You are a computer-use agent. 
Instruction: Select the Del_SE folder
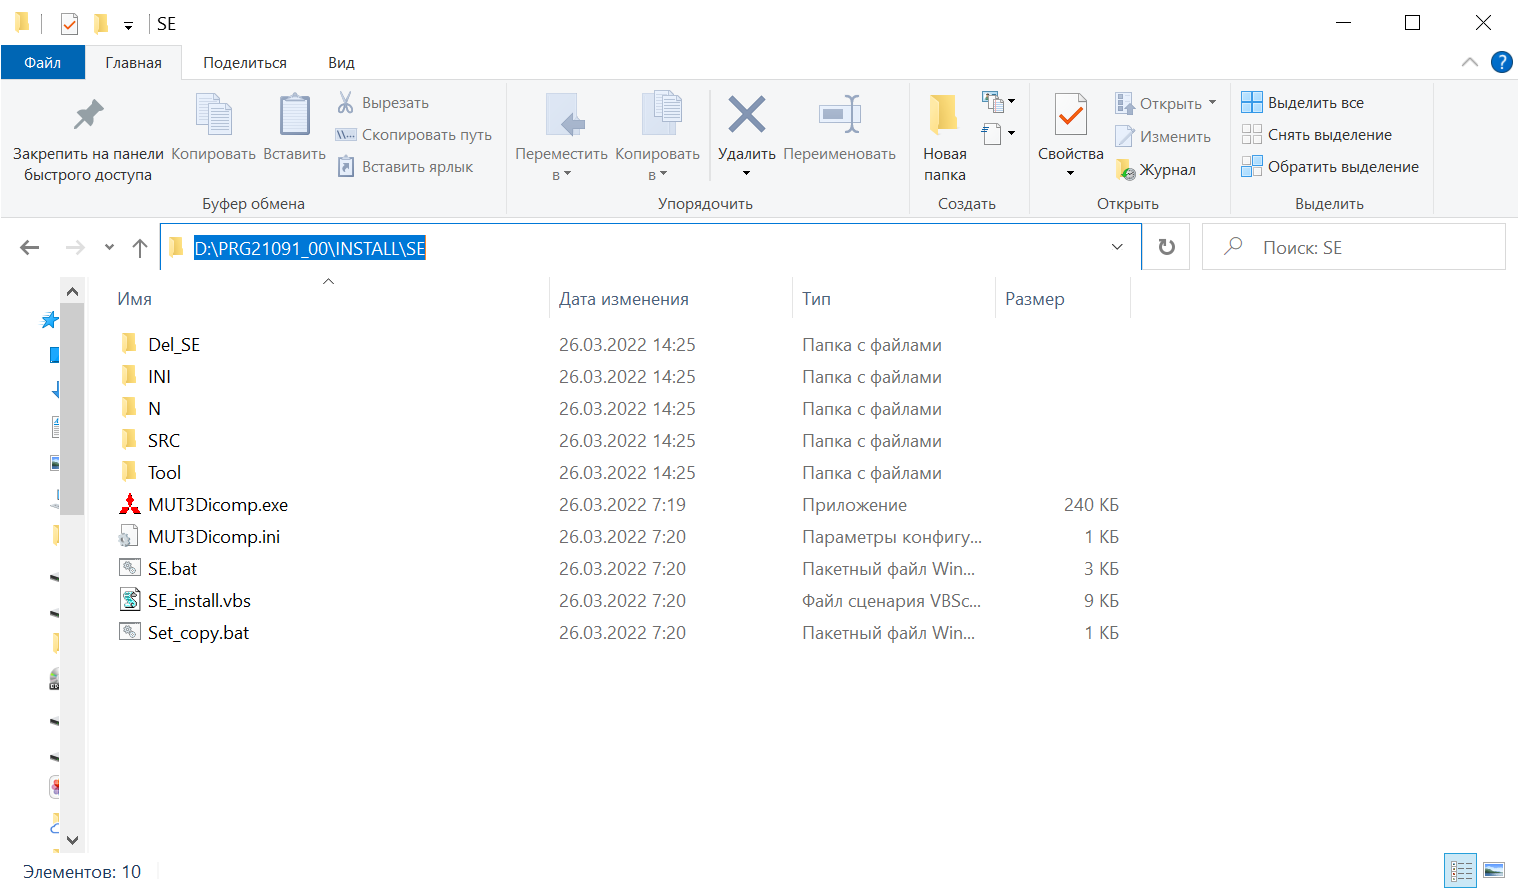tap(174, 345)
